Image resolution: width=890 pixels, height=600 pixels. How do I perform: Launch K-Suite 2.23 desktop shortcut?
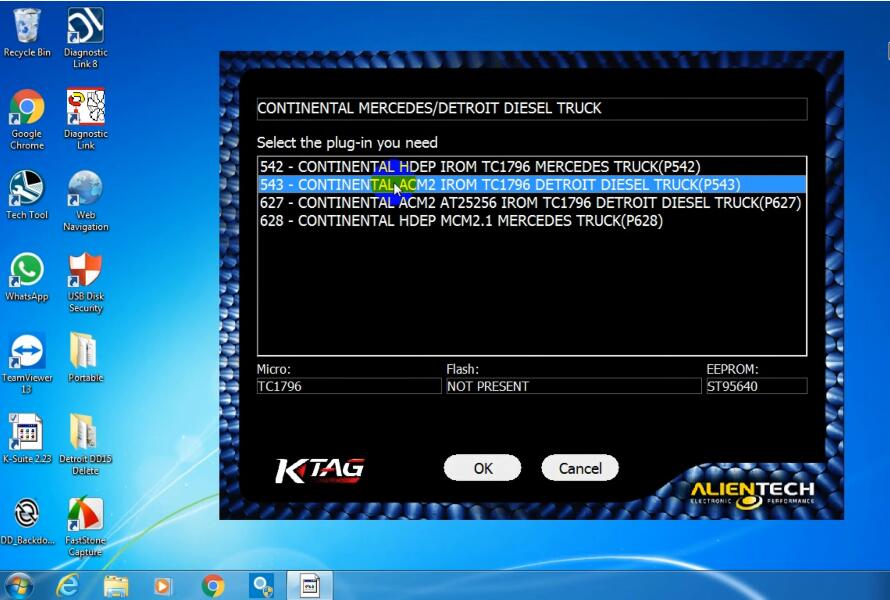tap(27, 439)
